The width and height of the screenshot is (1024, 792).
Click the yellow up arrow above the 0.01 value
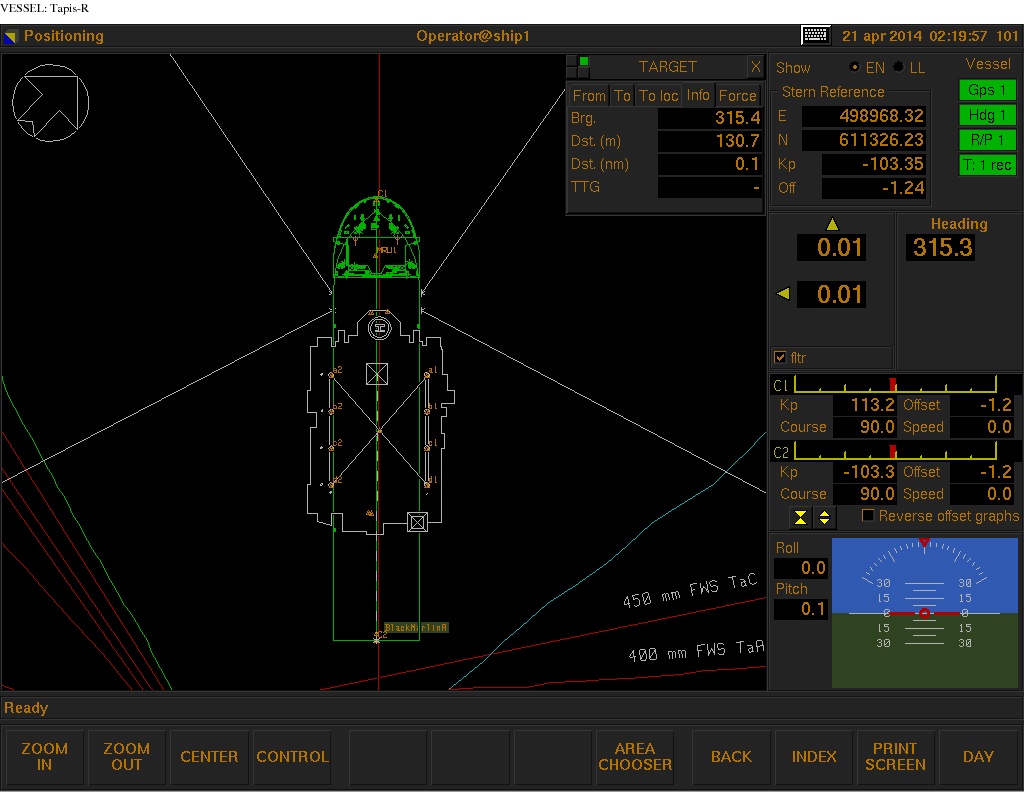point(832,224)
